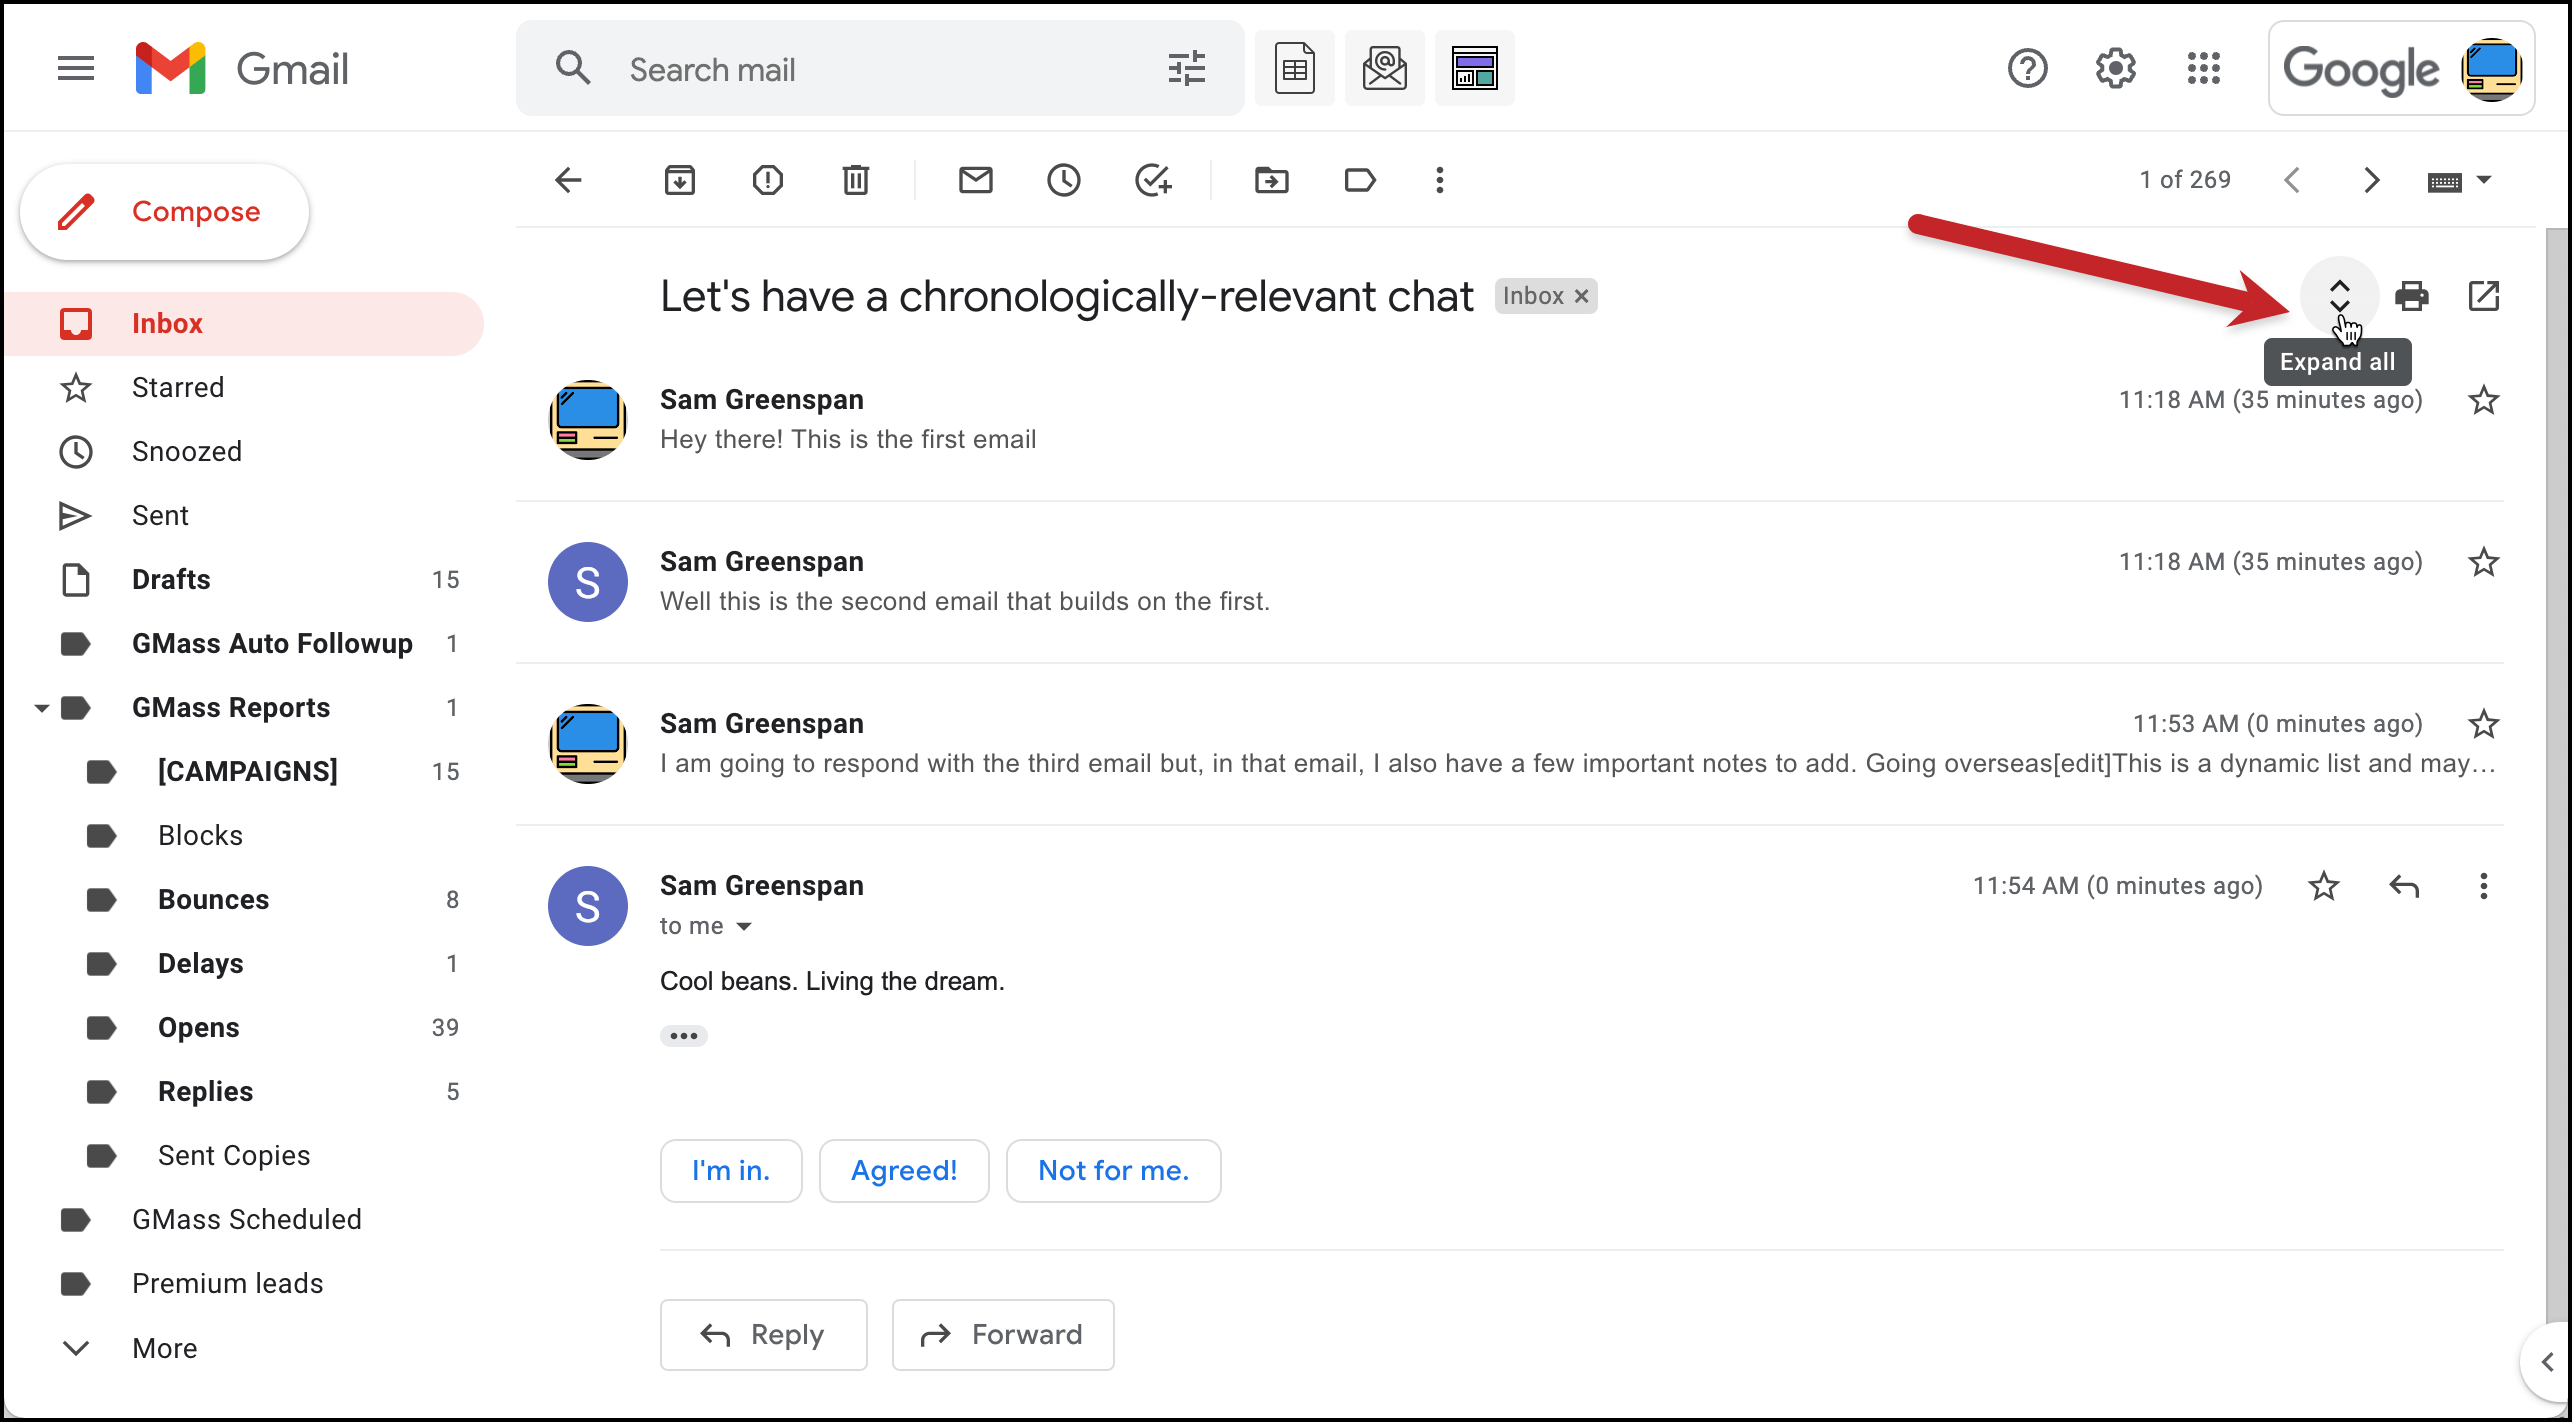
Task: Click the Agreed! smart reply button
Action: point(903,1170)
